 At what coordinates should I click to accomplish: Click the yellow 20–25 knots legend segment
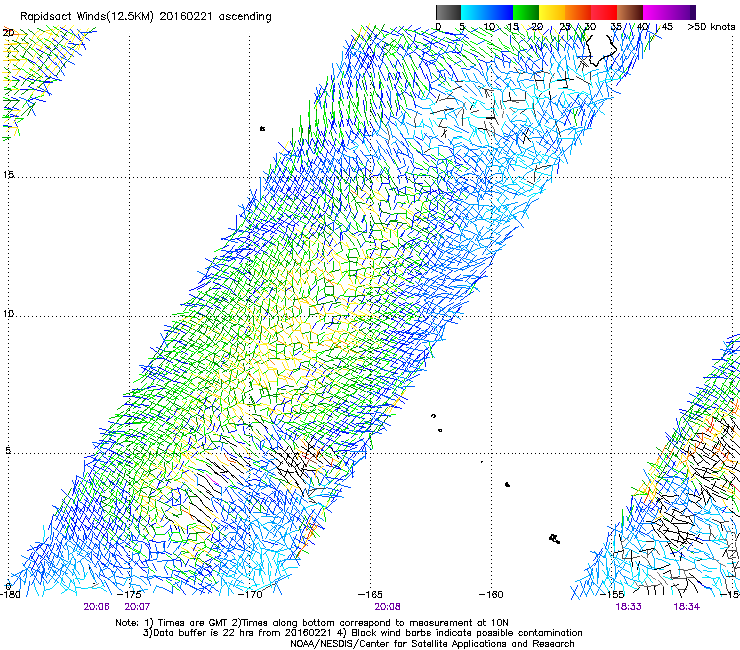coord(552,12)
